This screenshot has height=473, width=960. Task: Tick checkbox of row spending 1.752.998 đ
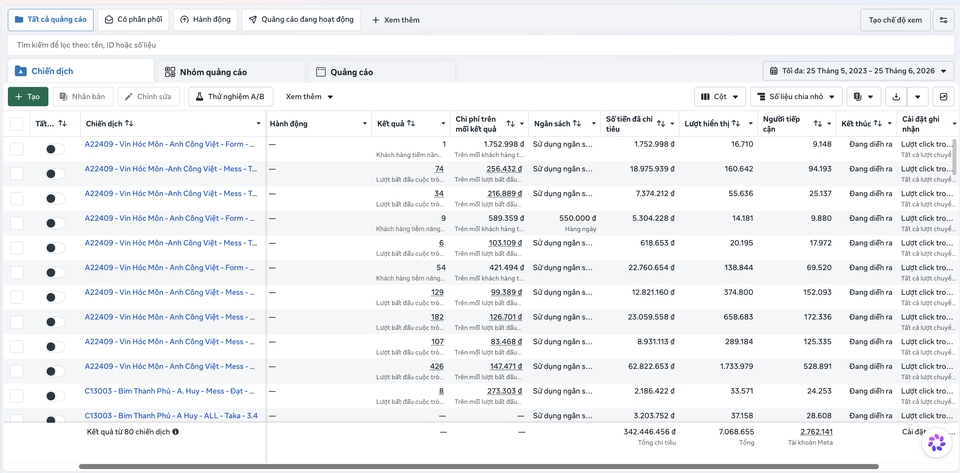pyautogui.click(x=17, y=149)
